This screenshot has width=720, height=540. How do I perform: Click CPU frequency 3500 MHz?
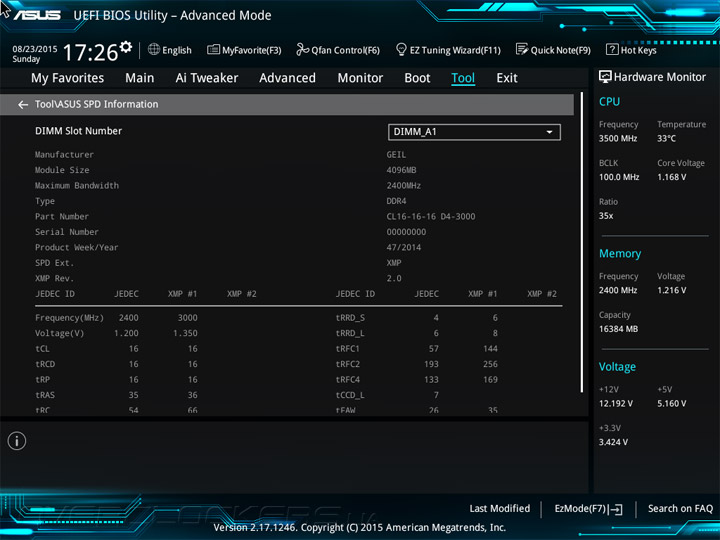tap(618, 139)
